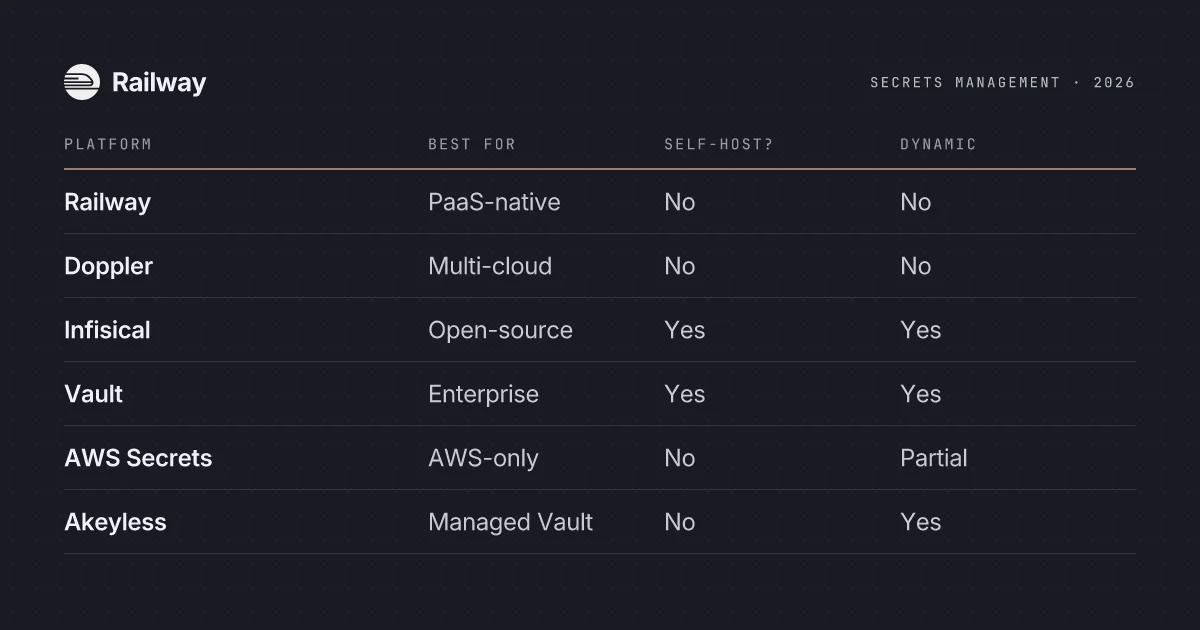Click Self-host 'No' in the Railway row

(679, 202)
